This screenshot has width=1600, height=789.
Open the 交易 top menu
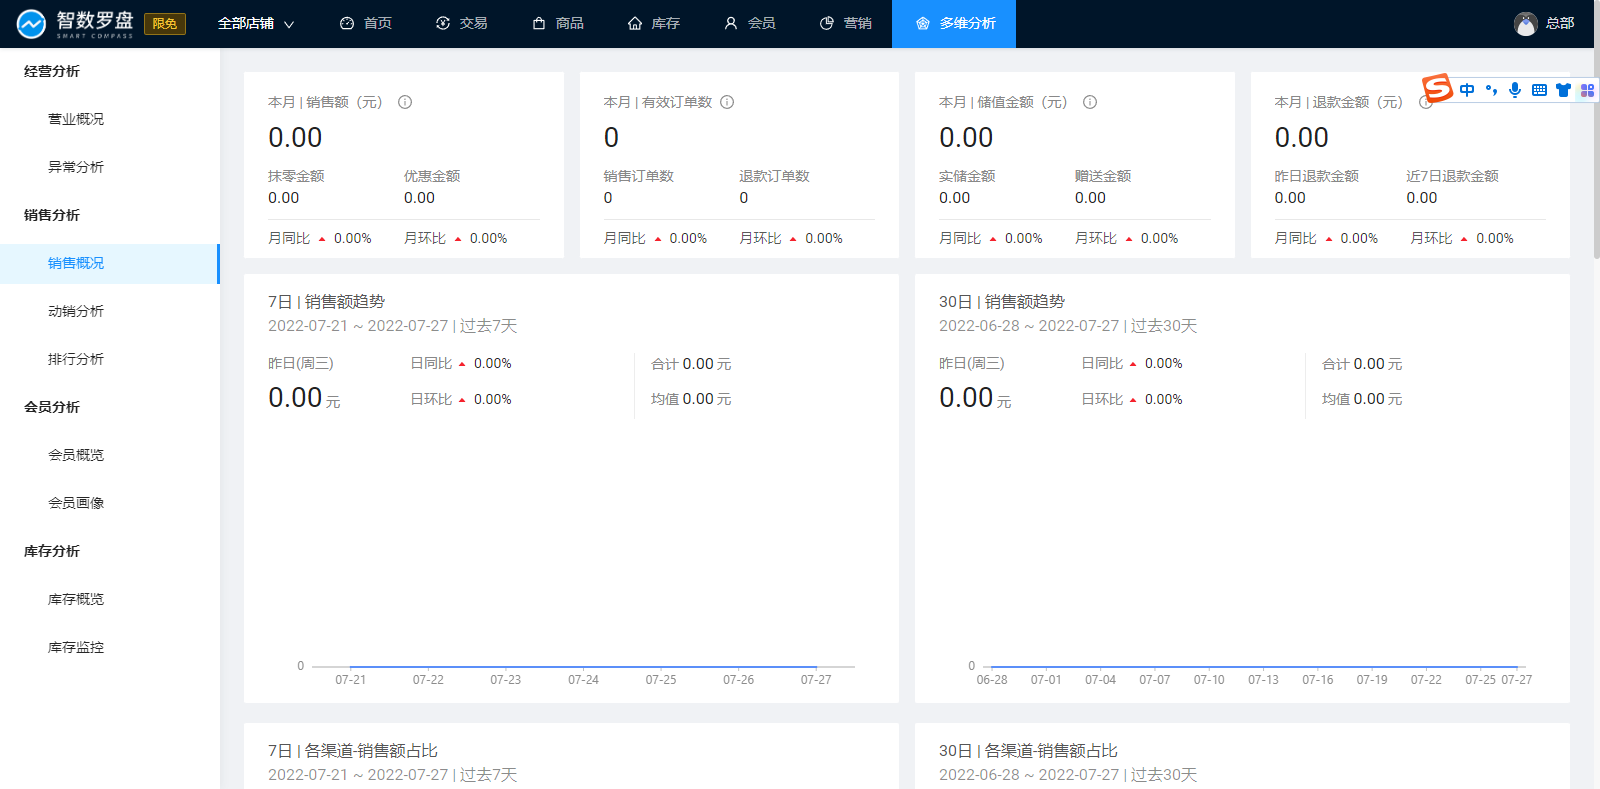pos(461,24)
